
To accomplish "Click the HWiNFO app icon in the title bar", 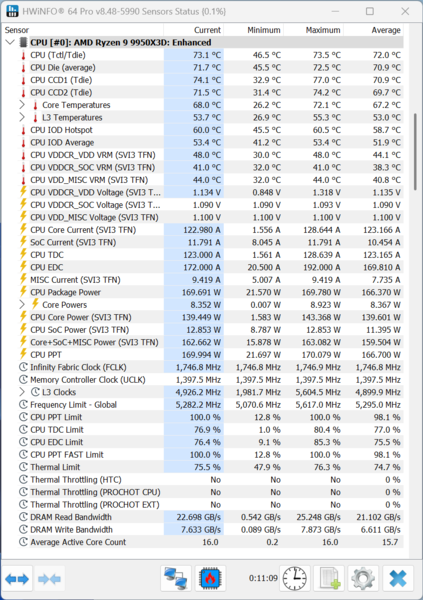I will tap(12, 11).
